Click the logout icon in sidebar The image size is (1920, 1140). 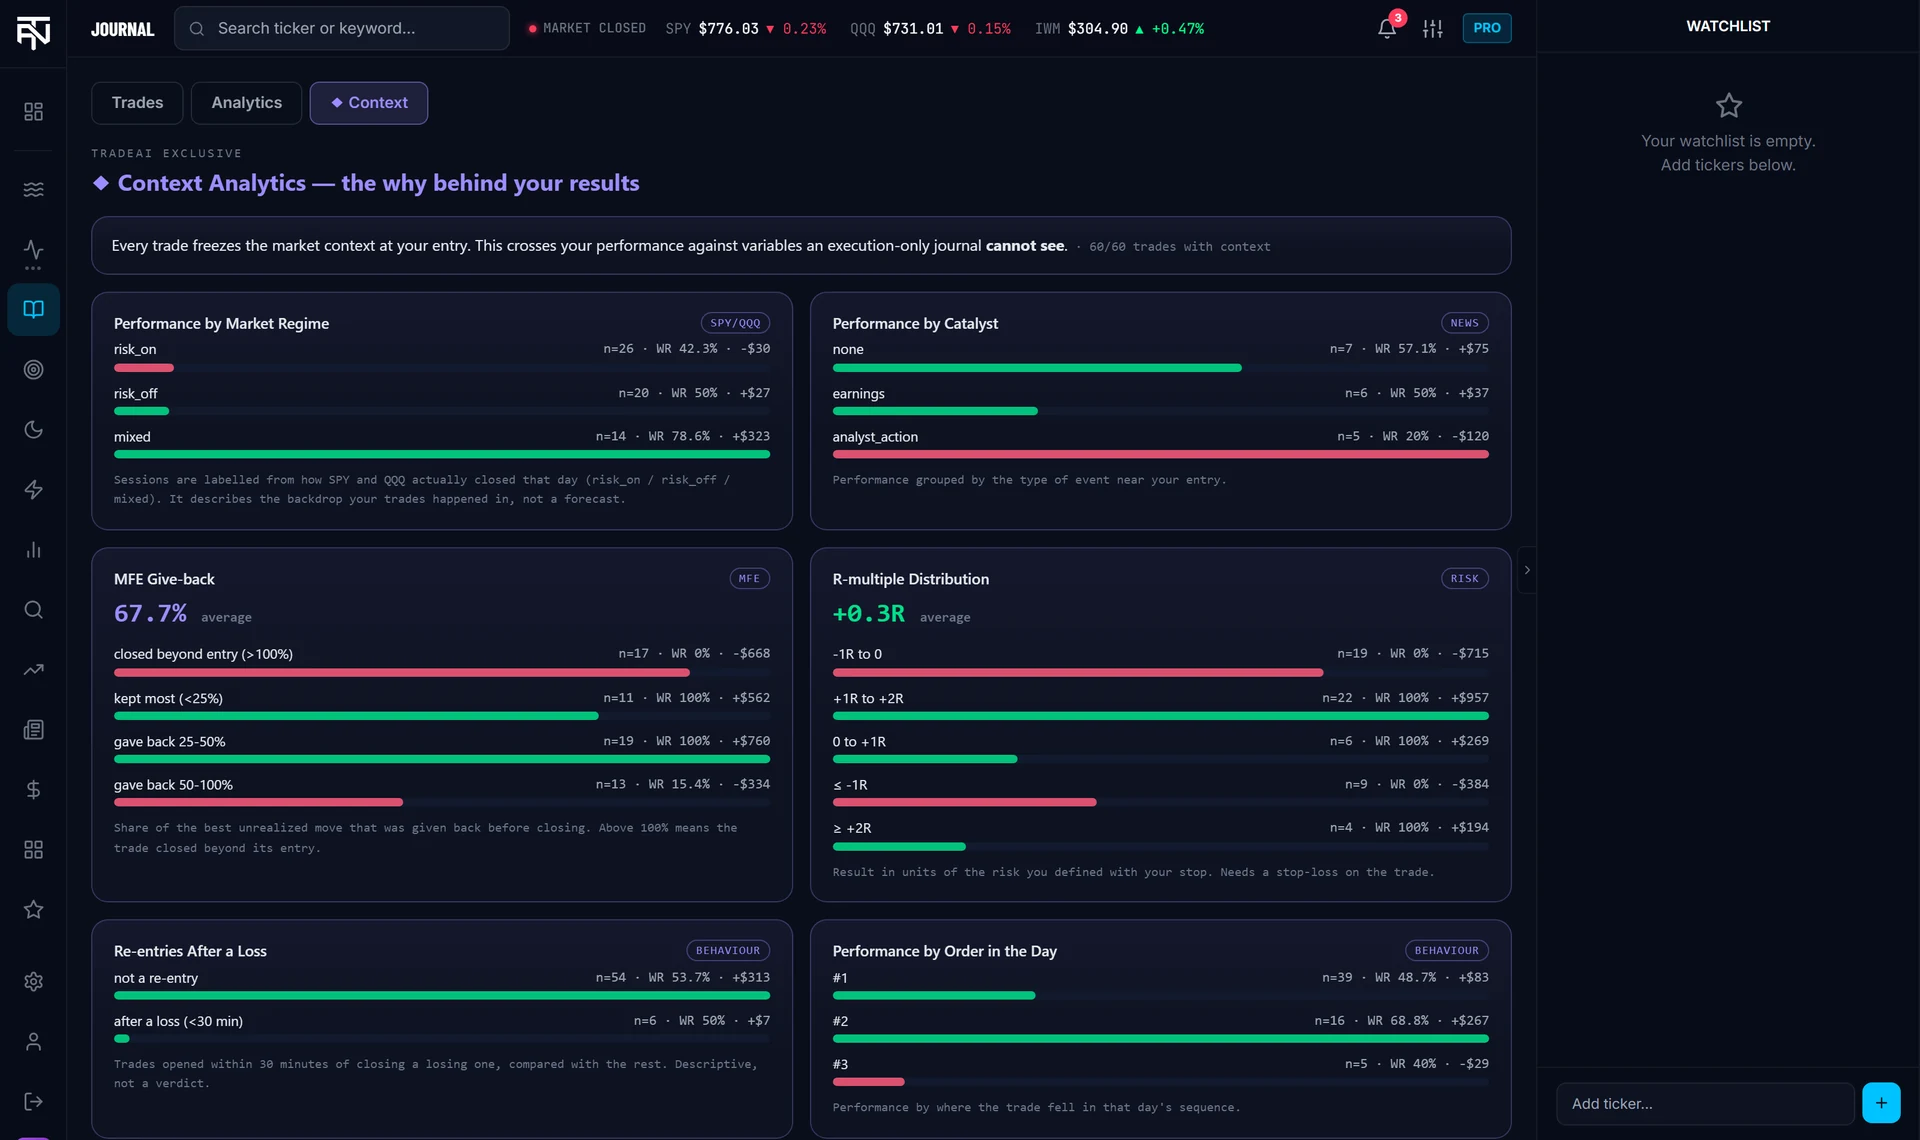pos(33,1102)
